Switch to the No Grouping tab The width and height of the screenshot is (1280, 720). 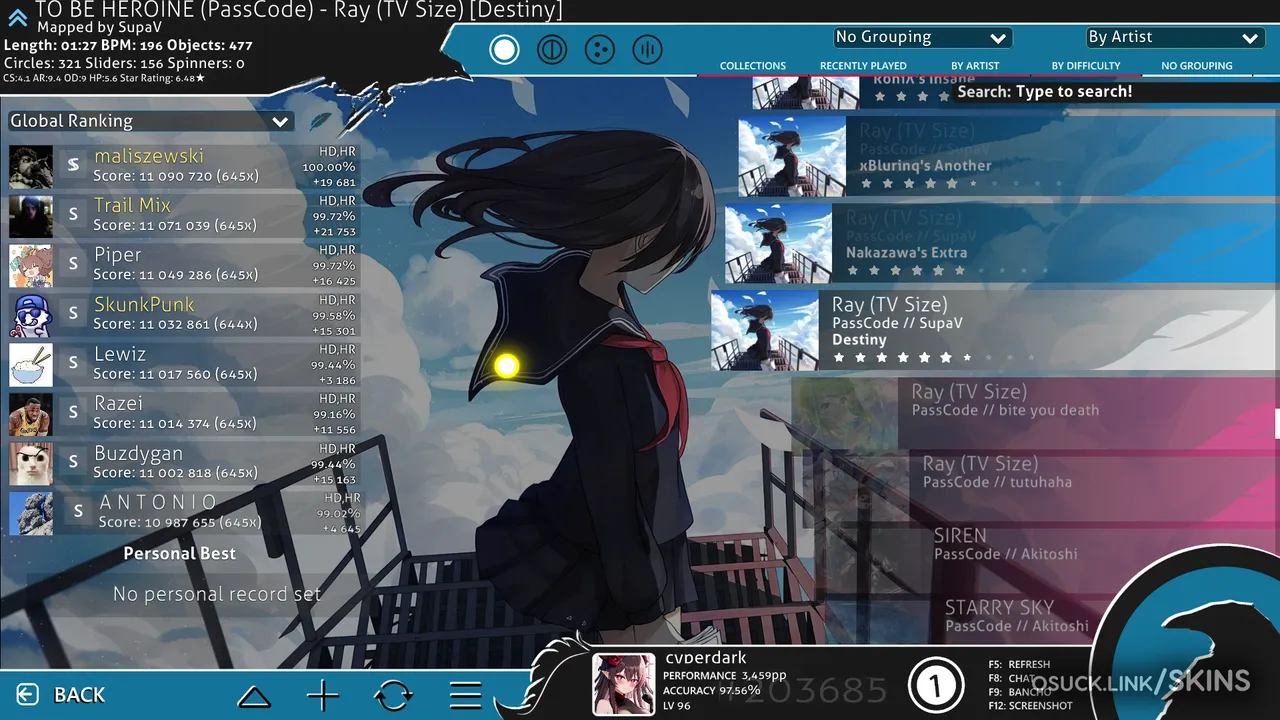coord(1197,66)
